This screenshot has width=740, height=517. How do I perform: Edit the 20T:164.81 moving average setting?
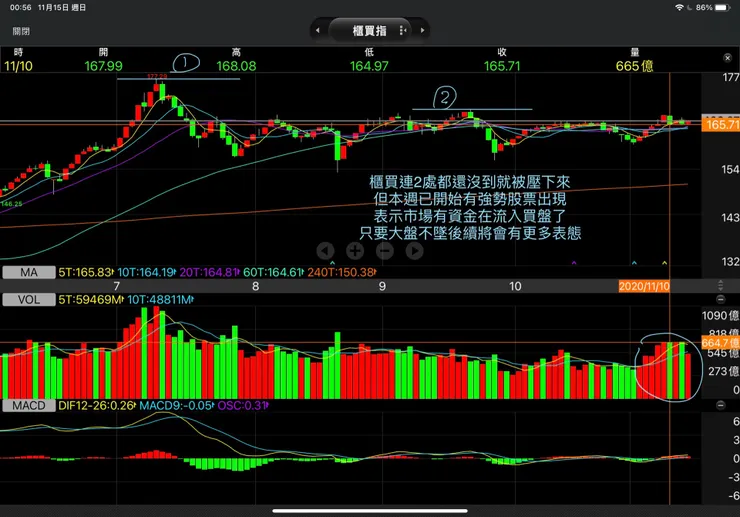click(x=209, y=272)
